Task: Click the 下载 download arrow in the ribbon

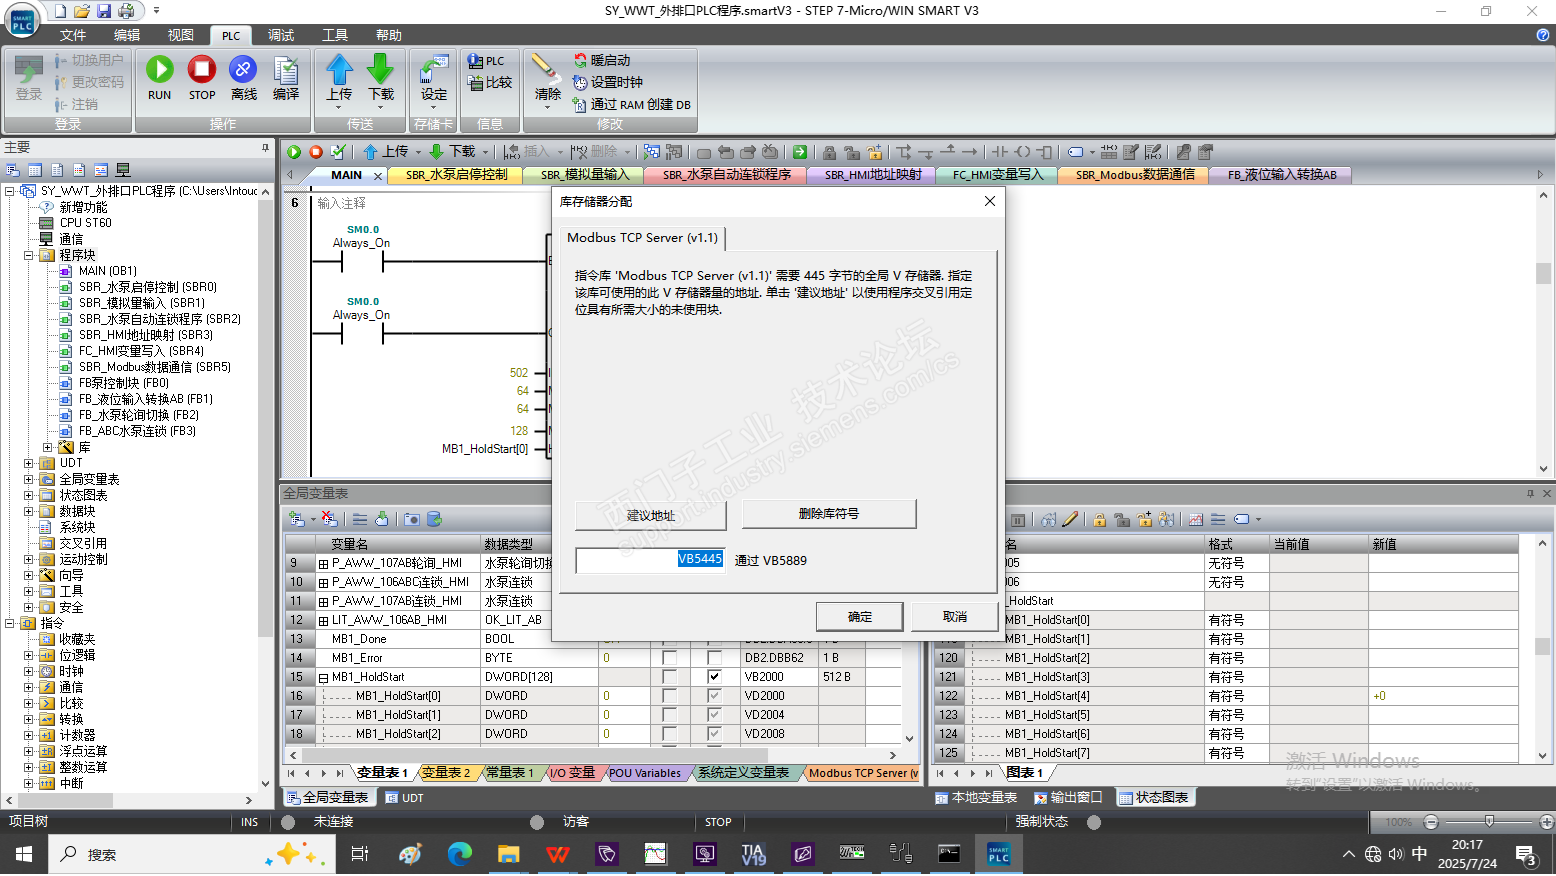Action: pyautogui.click(x=380, y=69)
